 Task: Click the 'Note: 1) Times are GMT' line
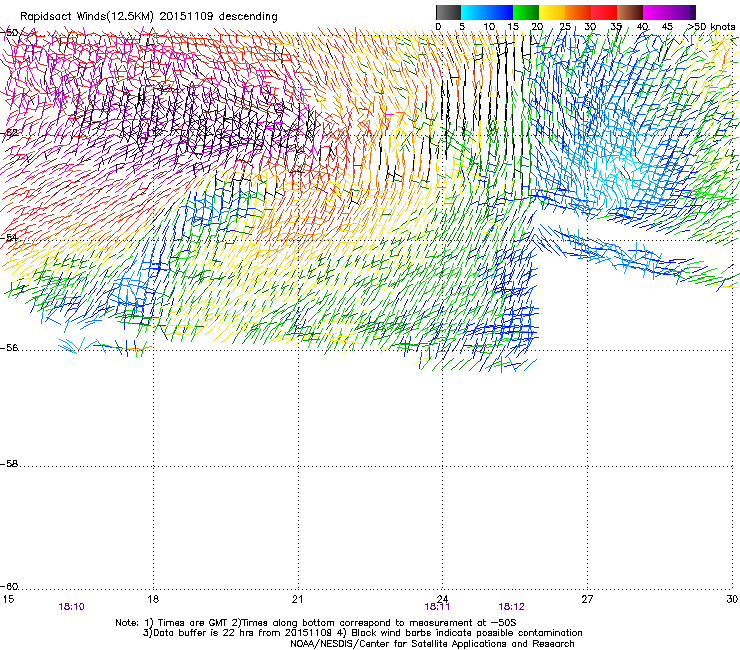316,623
